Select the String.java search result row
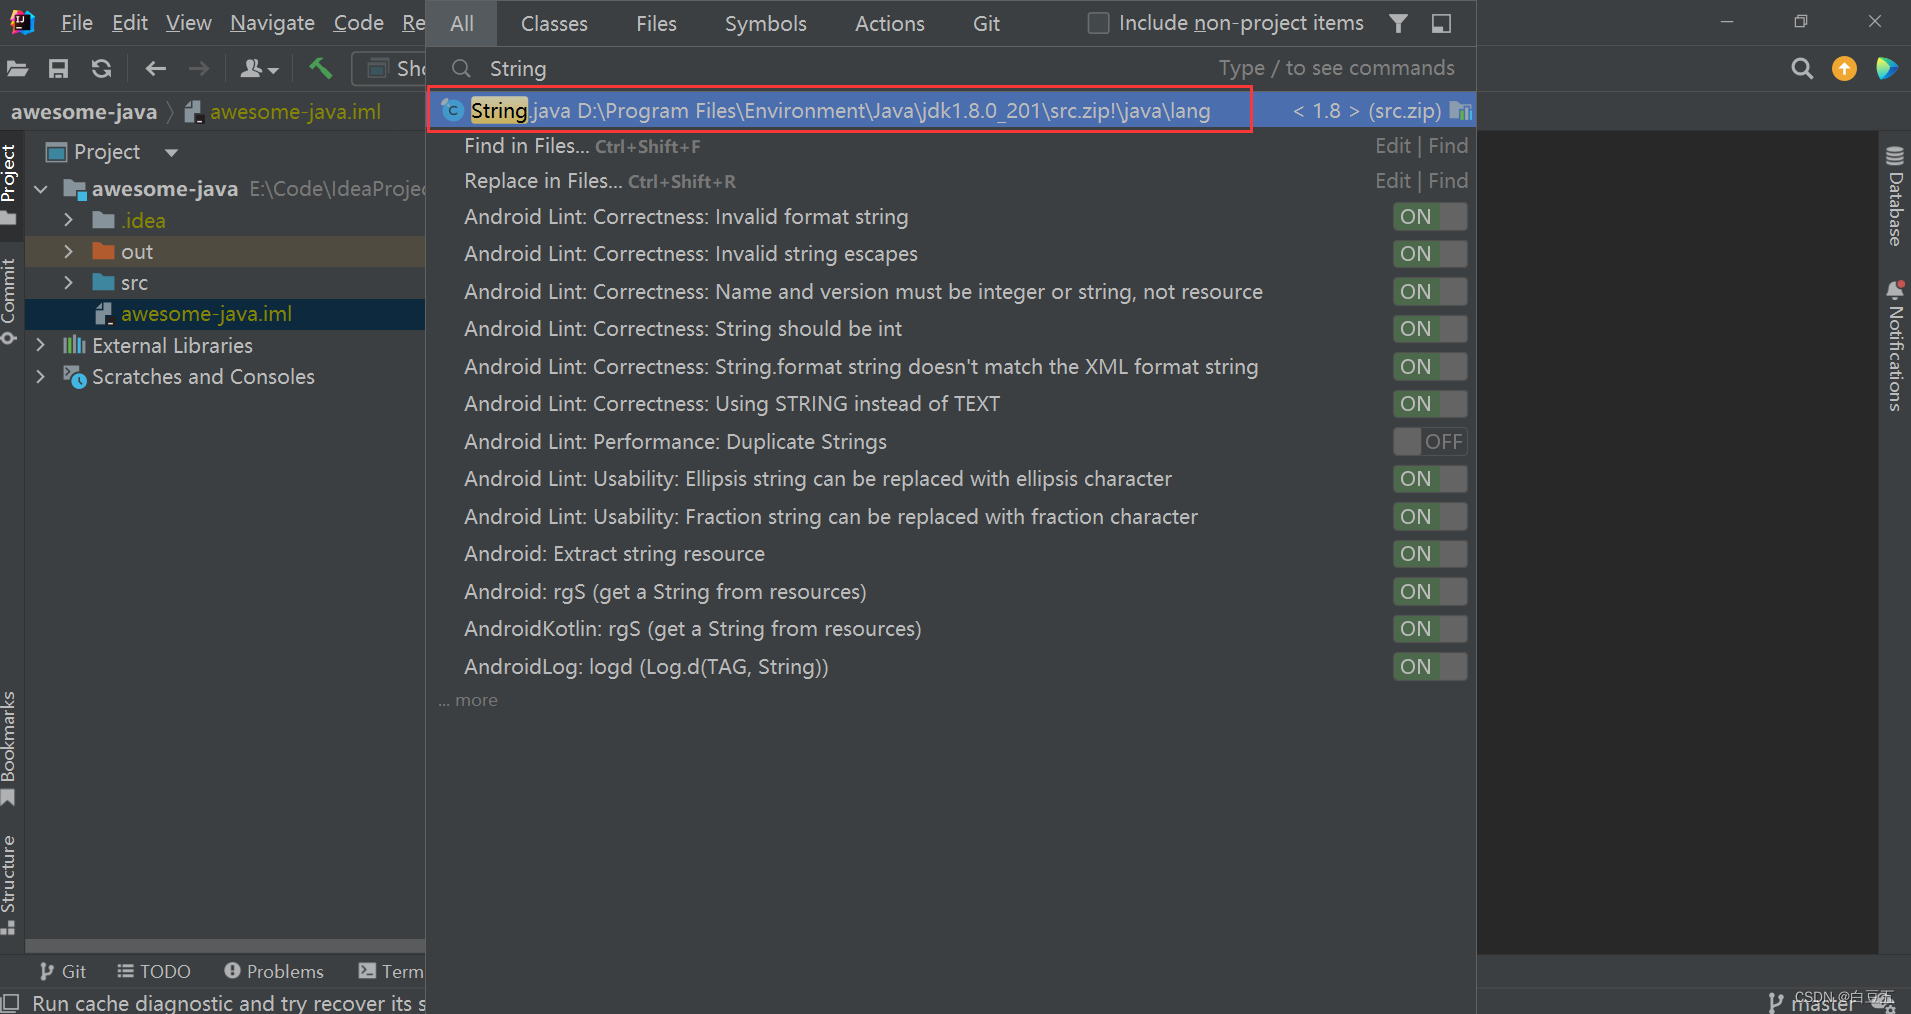This screenshot has width=1911, height=1014. (x=952, y=110)
